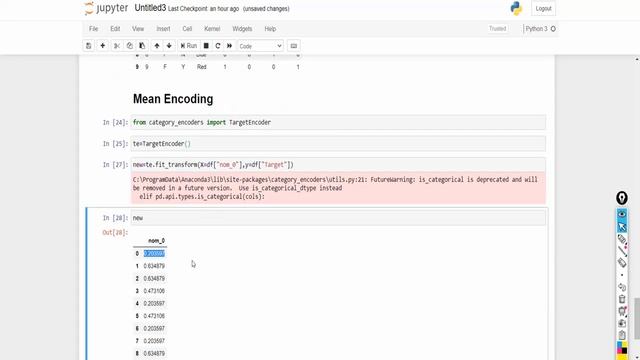Click the trash clear-annotations icon

pos(622,299)
